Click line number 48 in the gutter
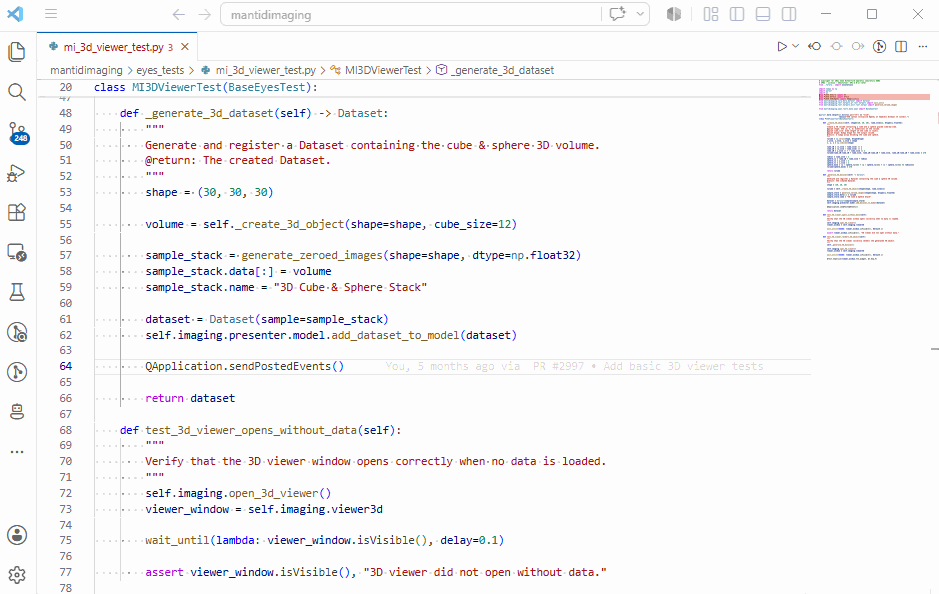939x594 pixels. (66, 113)
